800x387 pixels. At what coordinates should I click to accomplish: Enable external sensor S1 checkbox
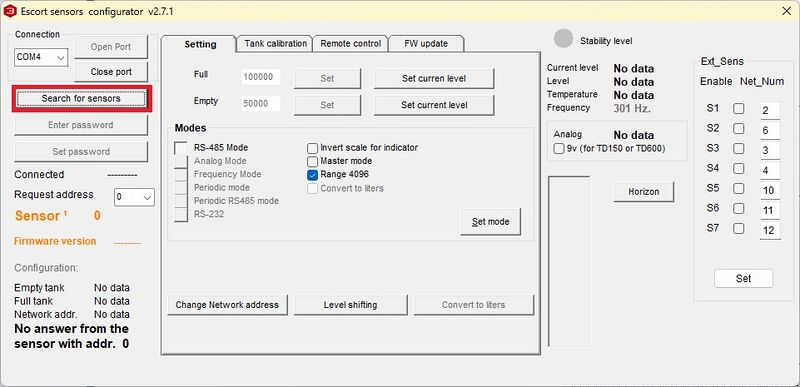pos(738,109)
